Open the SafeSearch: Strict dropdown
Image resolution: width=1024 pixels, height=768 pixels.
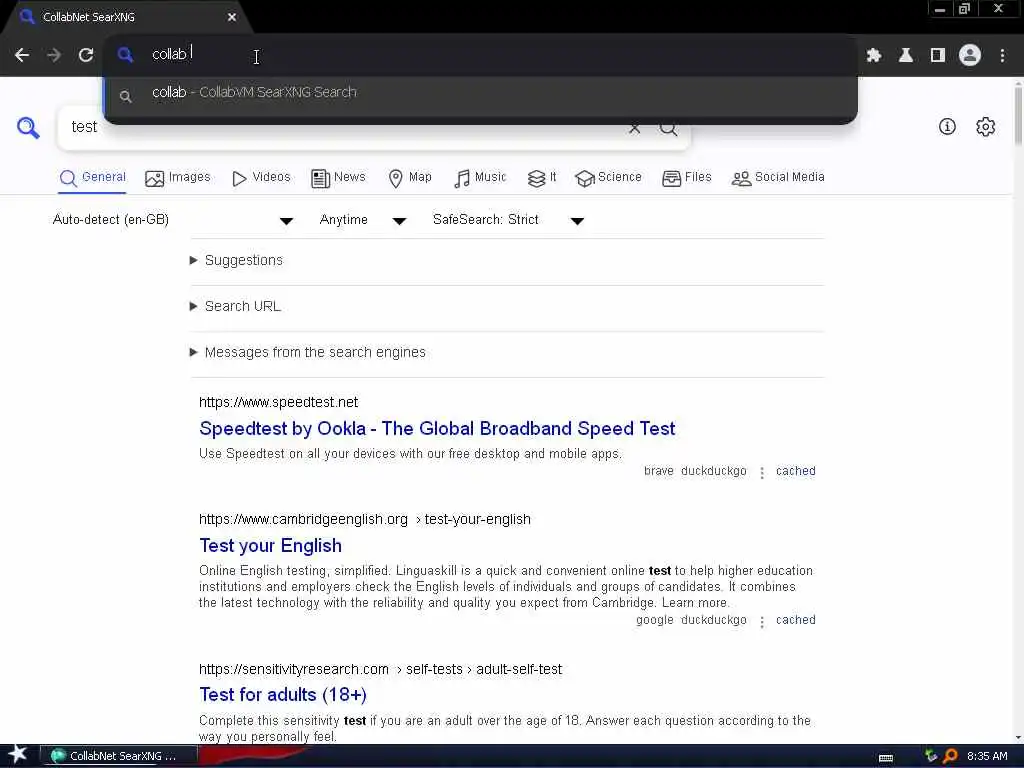[x=508, y=220]
